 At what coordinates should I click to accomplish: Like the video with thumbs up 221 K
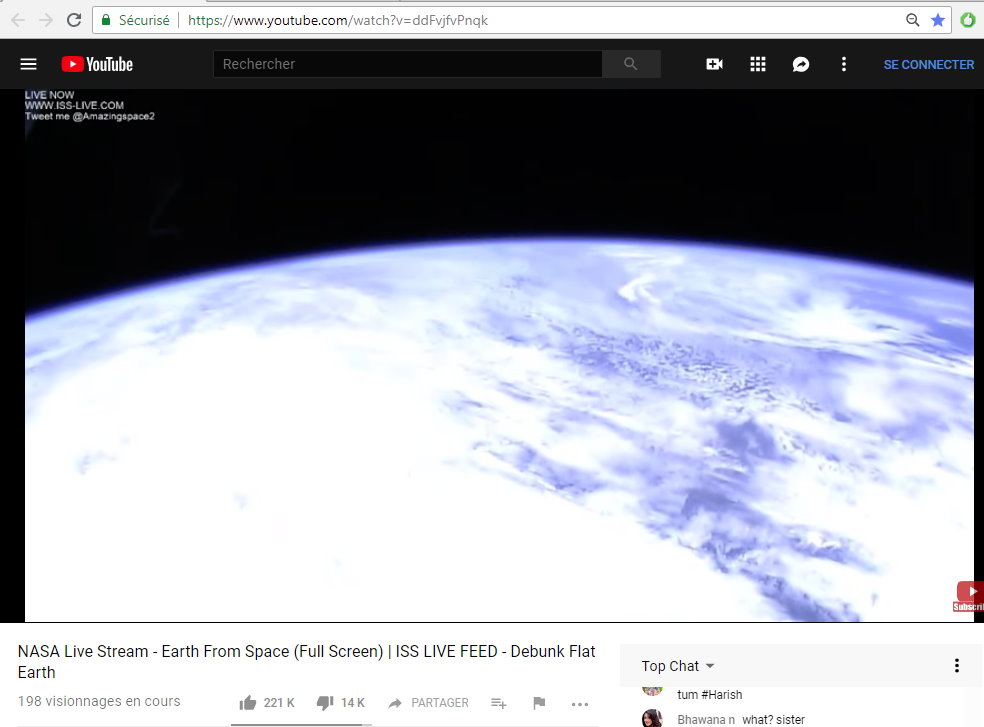267,703
